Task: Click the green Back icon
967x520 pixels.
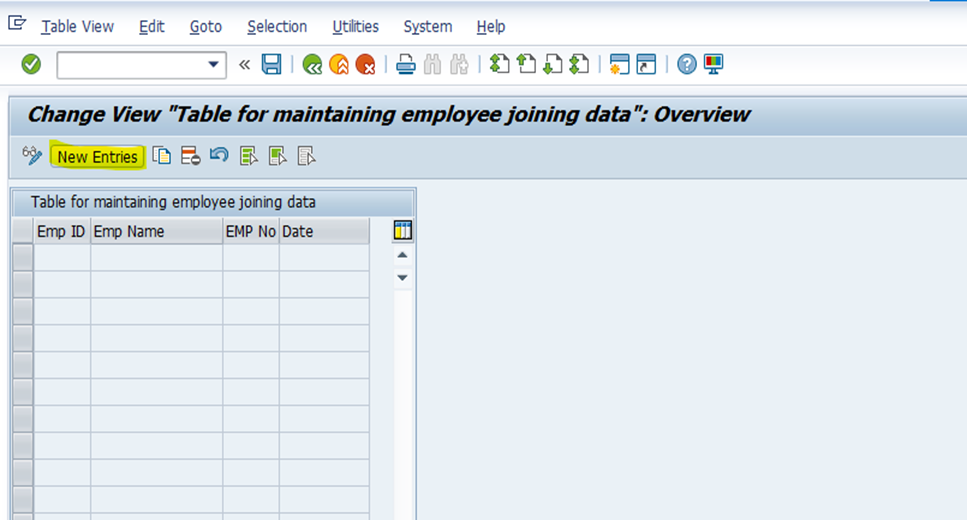Action: (312, 64)
